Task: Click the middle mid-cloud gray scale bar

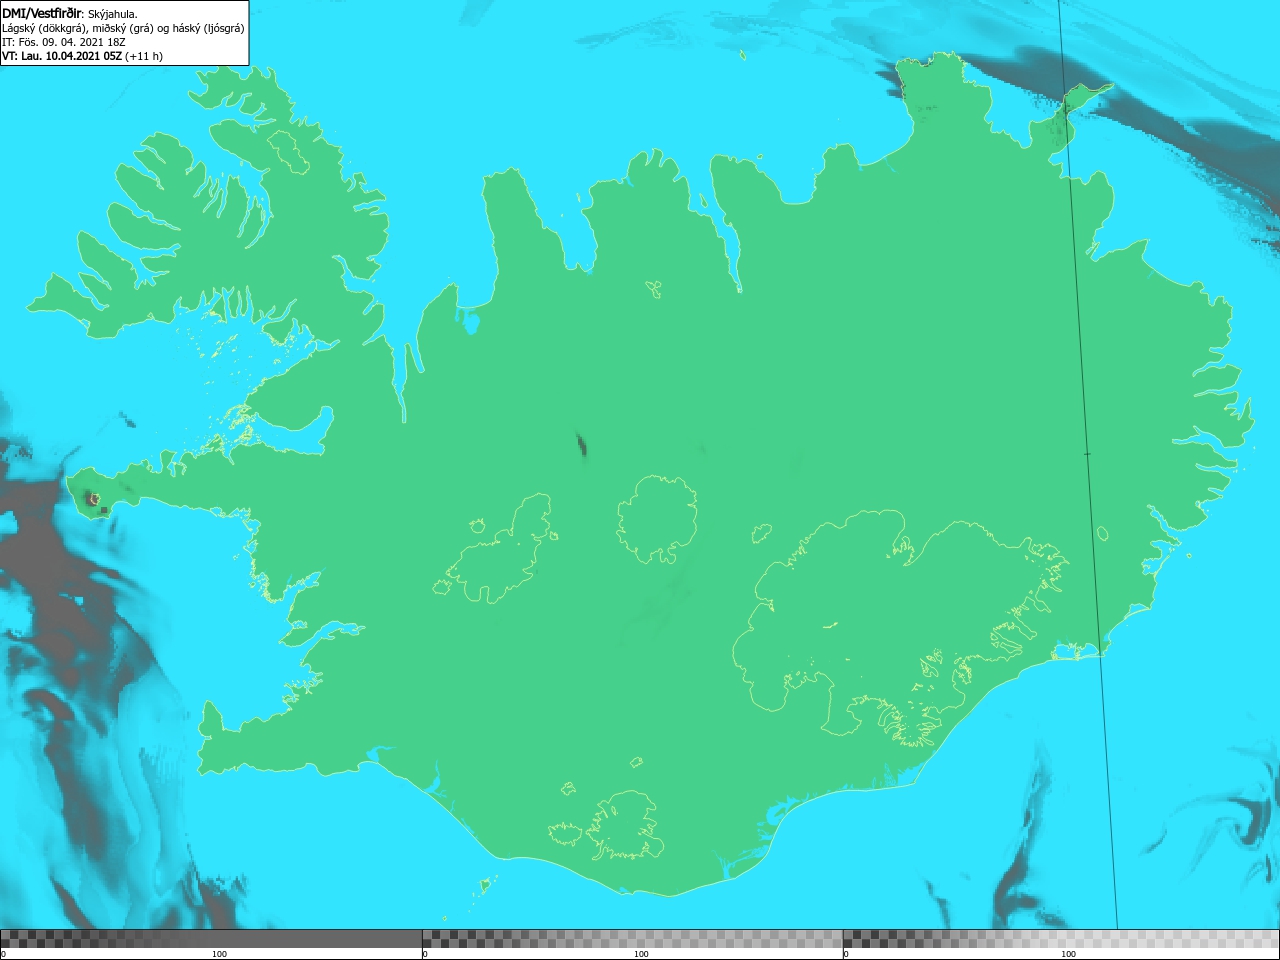Action: point(632,939)
